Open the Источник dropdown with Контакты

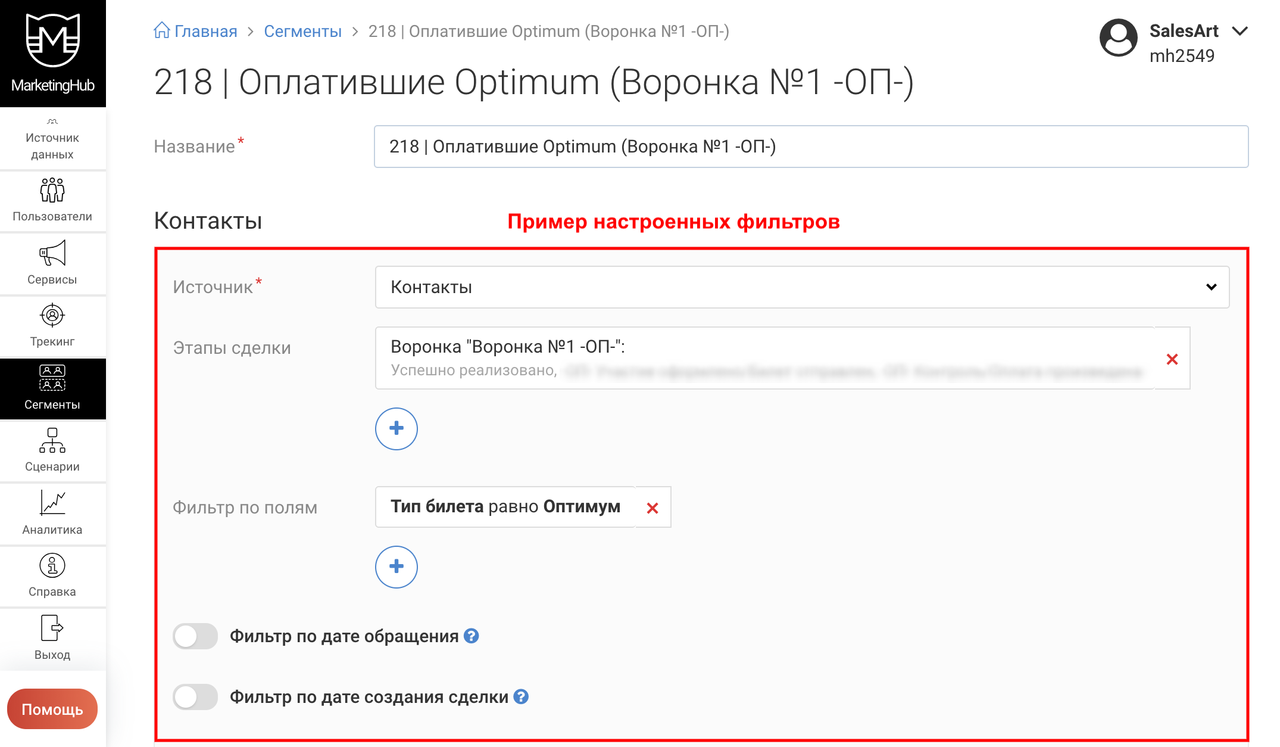(x=802, y=287)
